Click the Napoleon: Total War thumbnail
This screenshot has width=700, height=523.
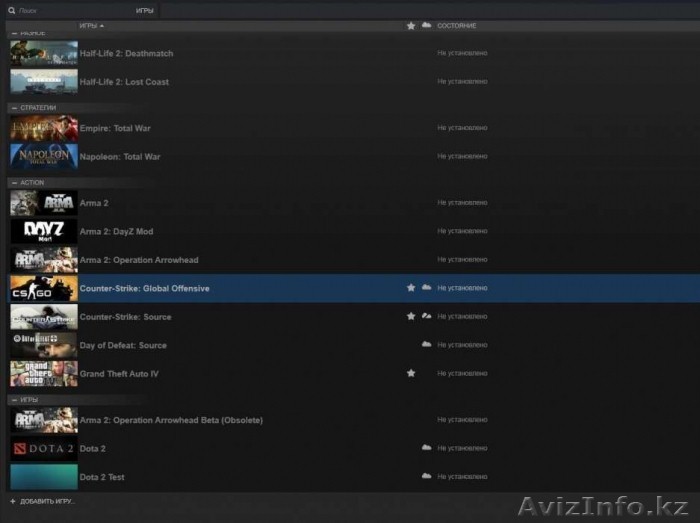click(44, 157)
